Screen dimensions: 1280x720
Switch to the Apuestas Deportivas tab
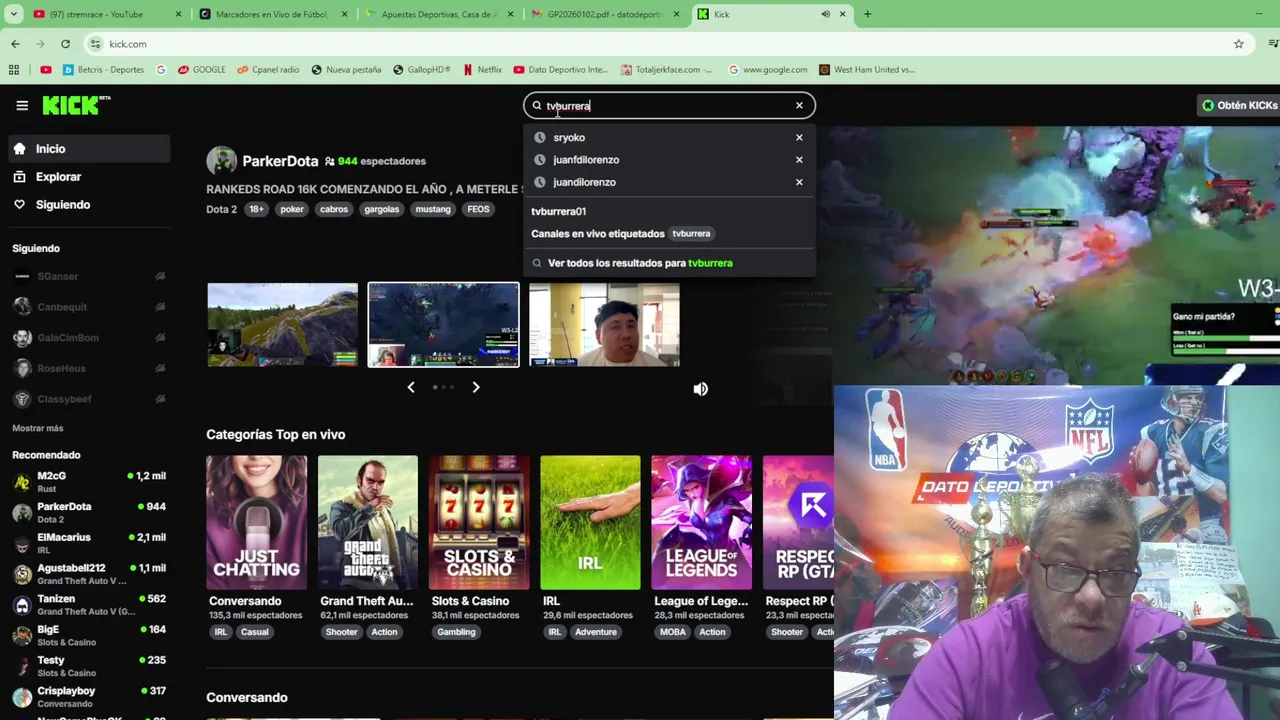(438, 14)
